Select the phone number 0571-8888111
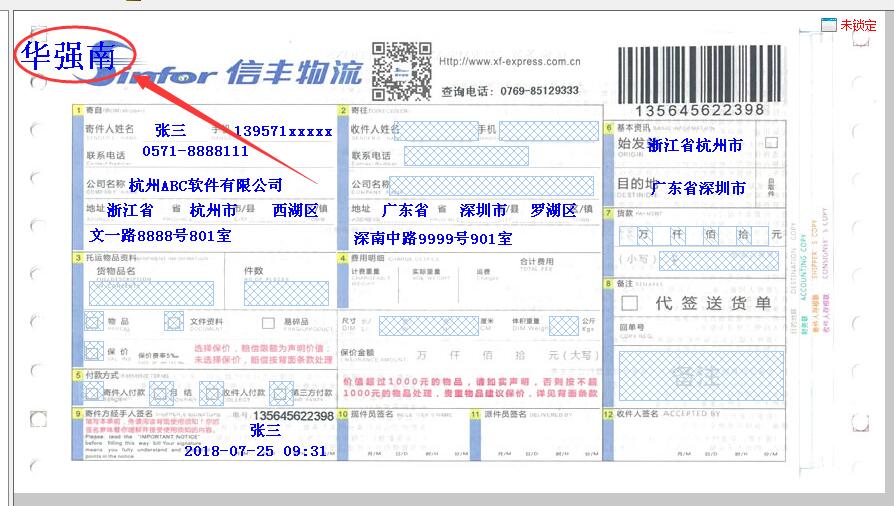 pos(196,151)
